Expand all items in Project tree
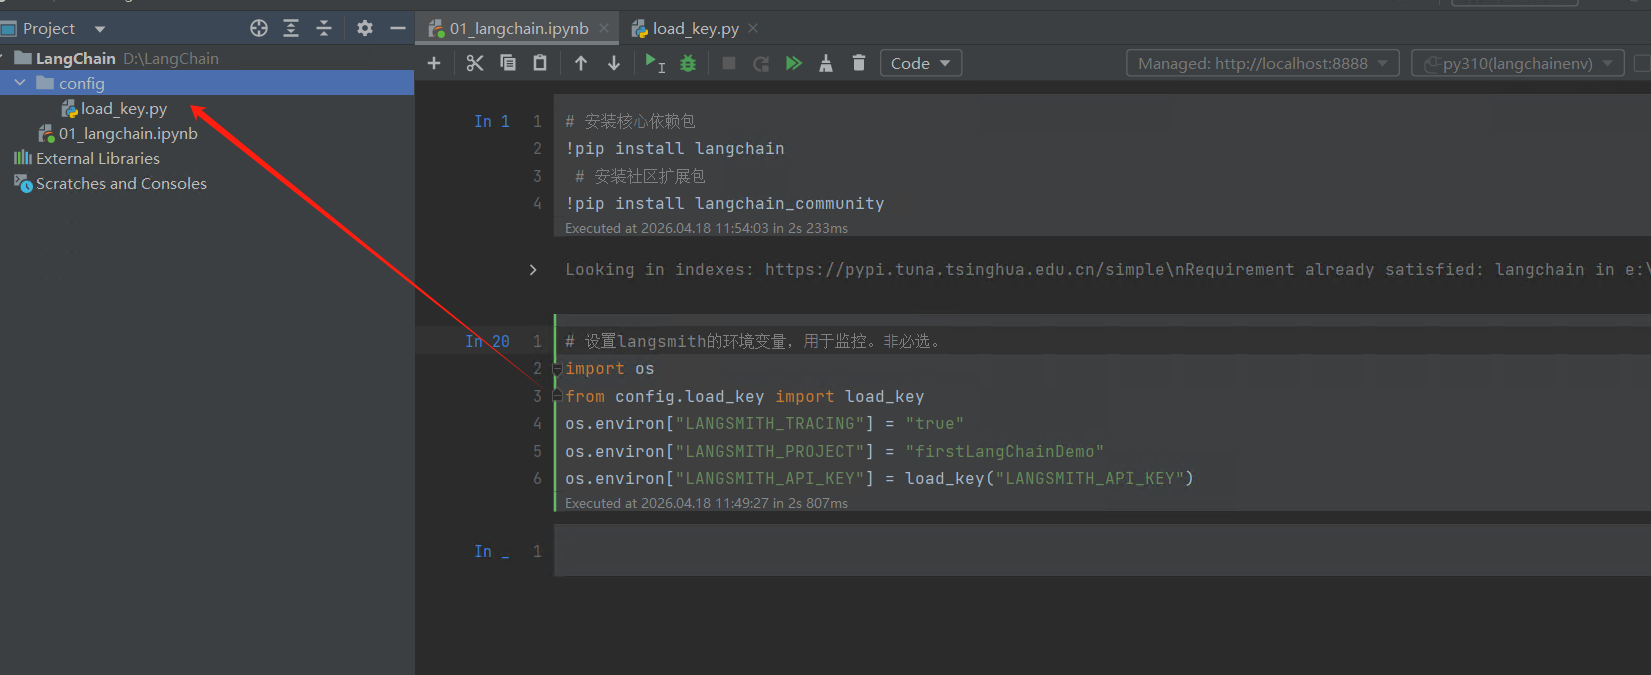This screenshot has height=675, width=1651. (291, 28)
